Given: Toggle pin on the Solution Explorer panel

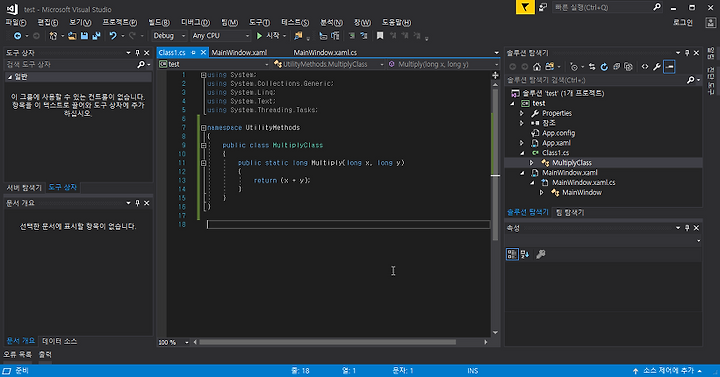Looking at the screenshot, I should coord(687,53).
